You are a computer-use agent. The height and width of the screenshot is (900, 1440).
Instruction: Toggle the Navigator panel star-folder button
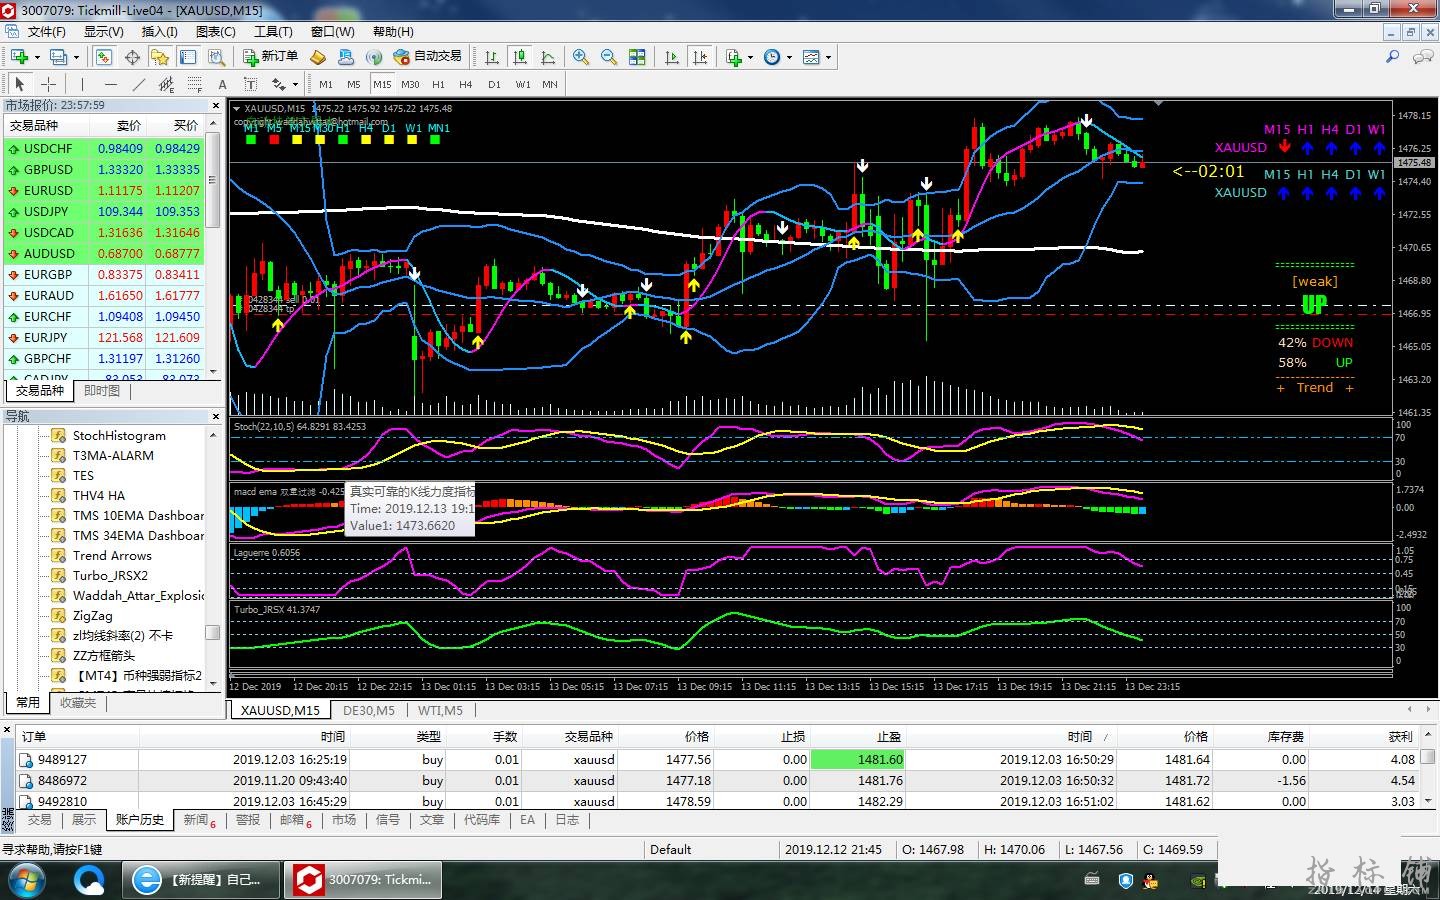tap(160, 57)
